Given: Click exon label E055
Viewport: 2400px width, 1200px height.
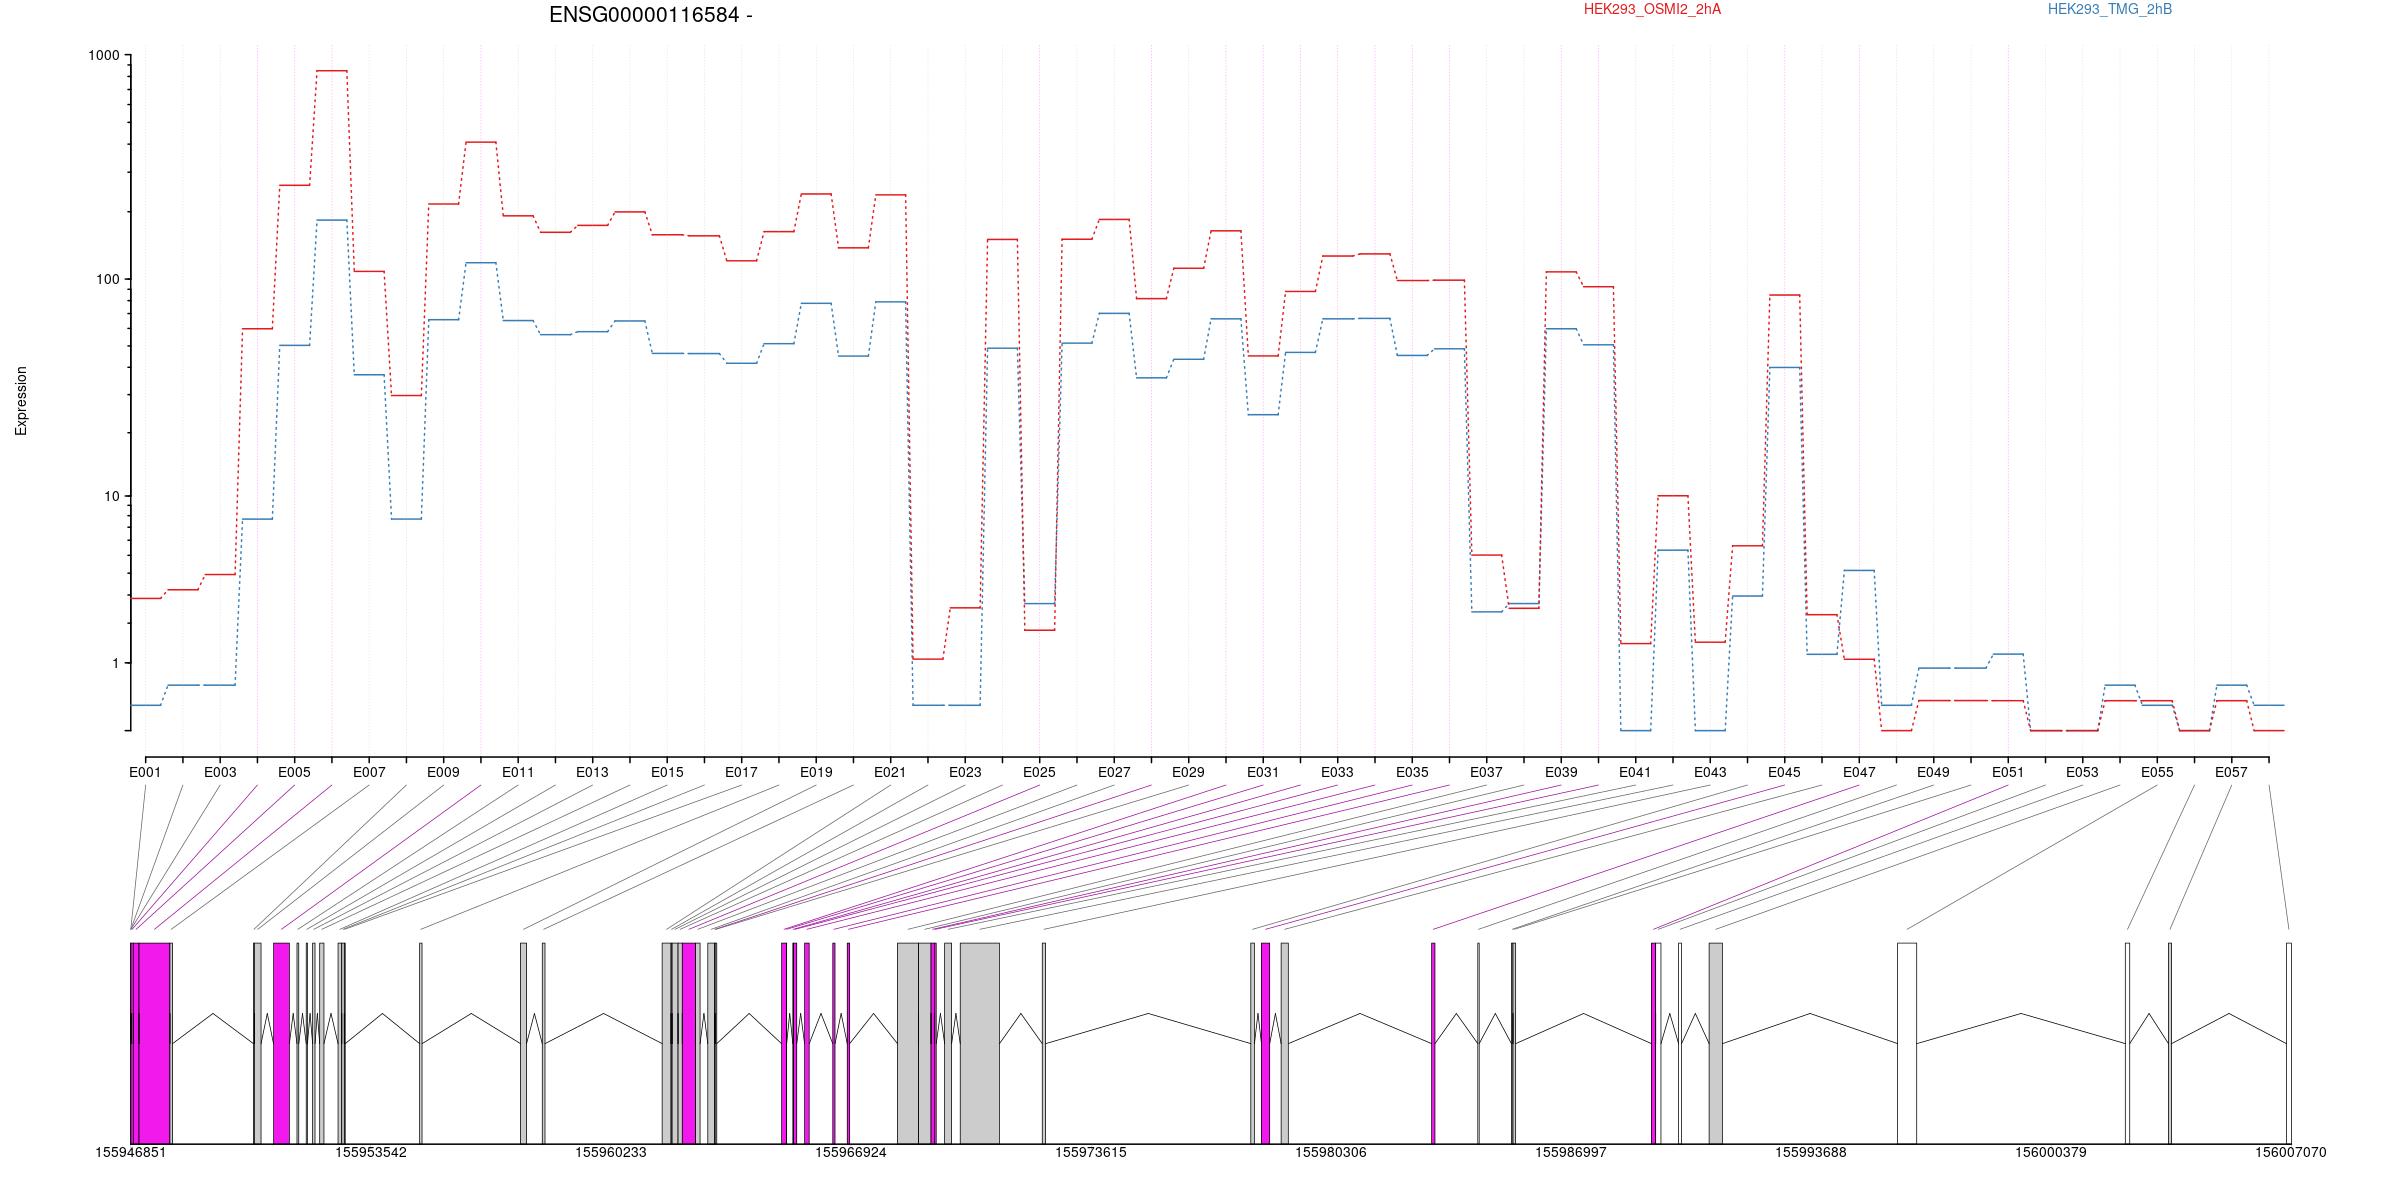Looking at the screenshot, I should click(x=2157, y=772).
